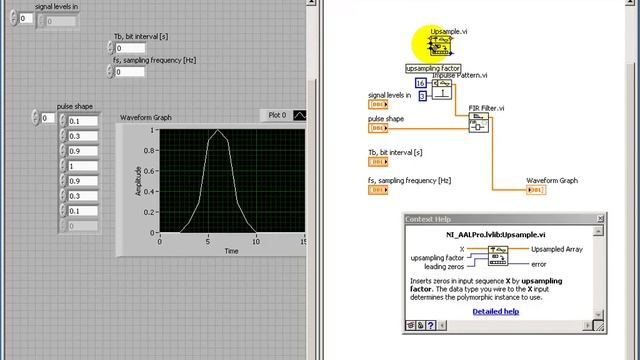This screenshot has width=640, height=360.
Task: Close the Context Help window
Action: coord(600,219)
